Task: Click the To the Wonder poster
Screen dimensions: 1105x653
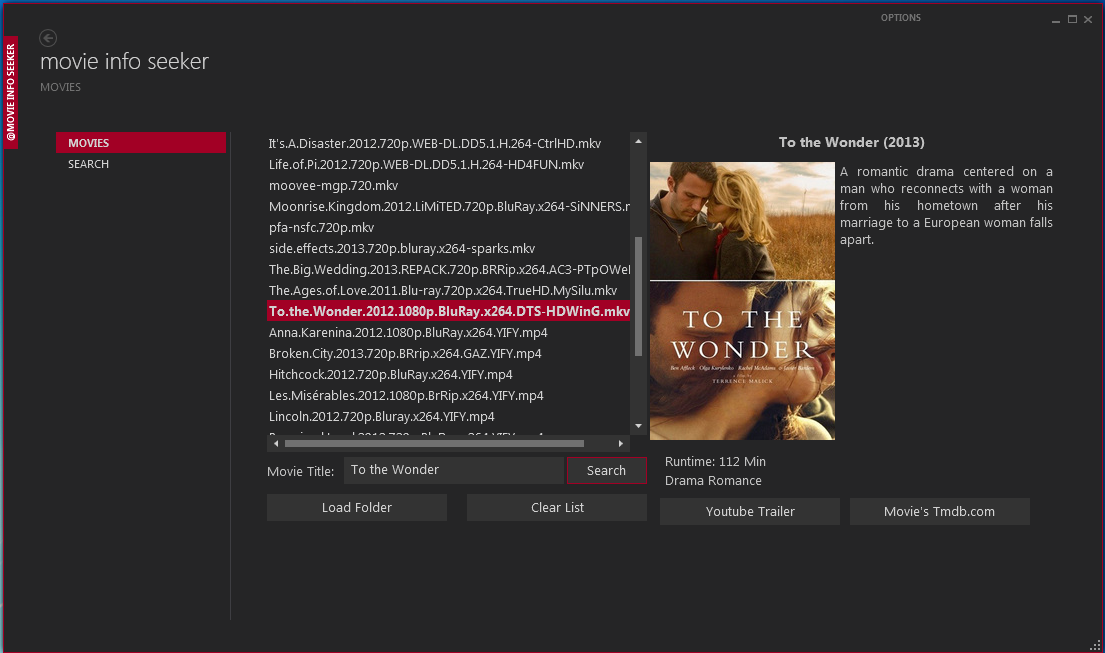Action: (x=742, y=301)
